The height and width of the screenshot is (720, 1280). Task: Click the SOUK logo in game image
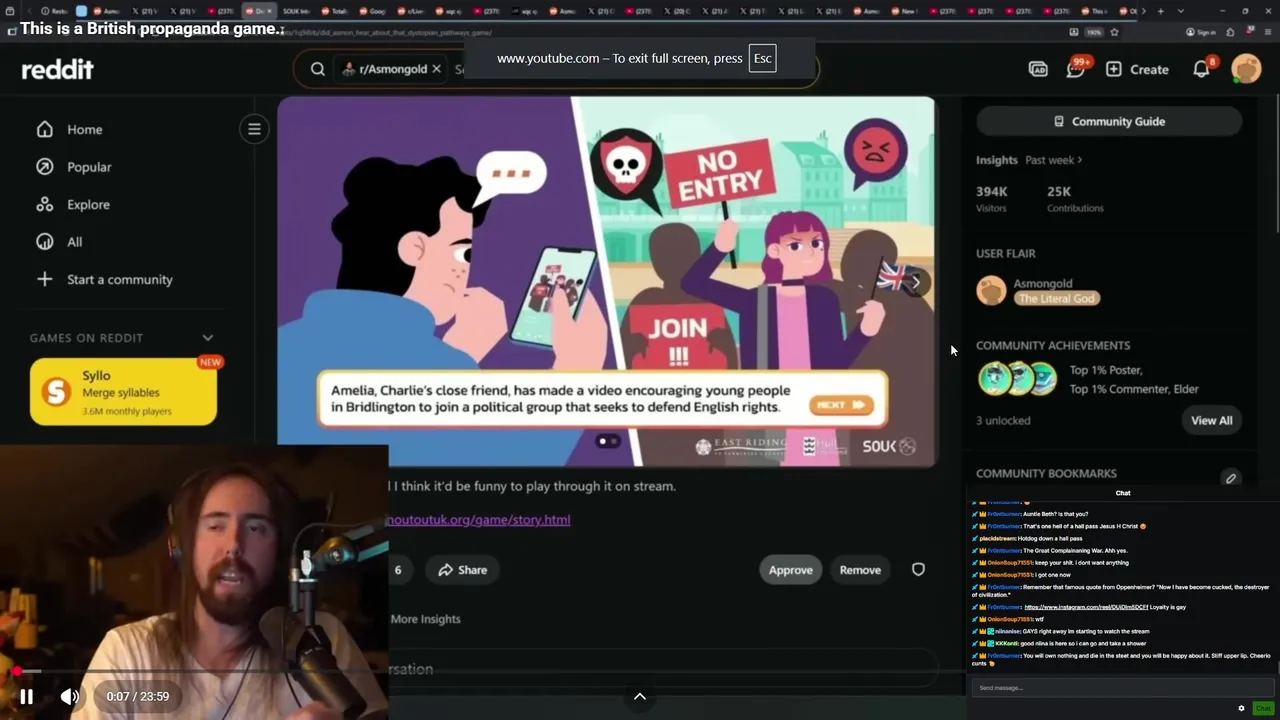[888, 446]
